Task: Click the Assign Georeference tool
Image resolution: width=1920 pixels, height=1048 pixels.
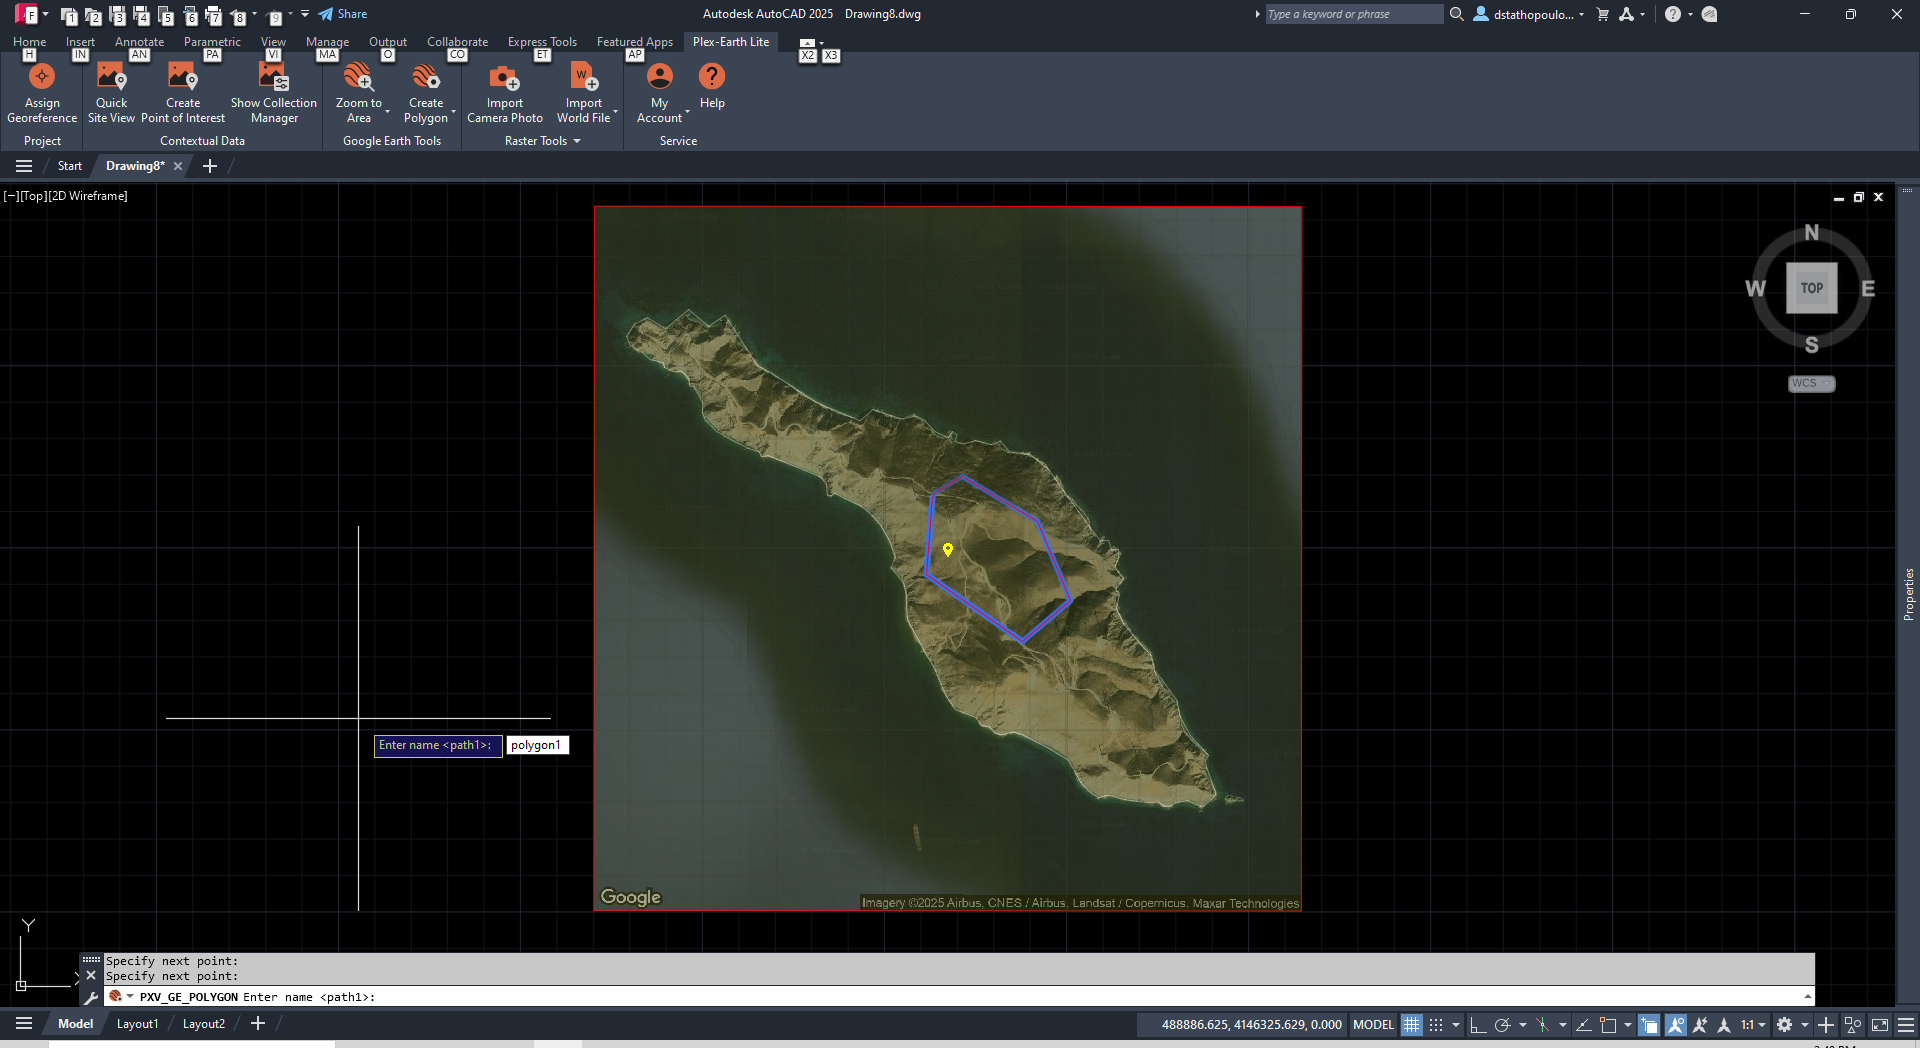Action: pyautogui.click(x=42, y=93)
